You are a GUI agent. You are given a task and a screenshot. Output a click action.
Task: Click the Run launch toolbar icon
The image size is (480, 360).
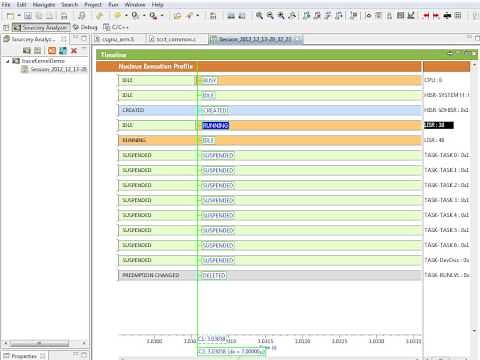(135, 15)
